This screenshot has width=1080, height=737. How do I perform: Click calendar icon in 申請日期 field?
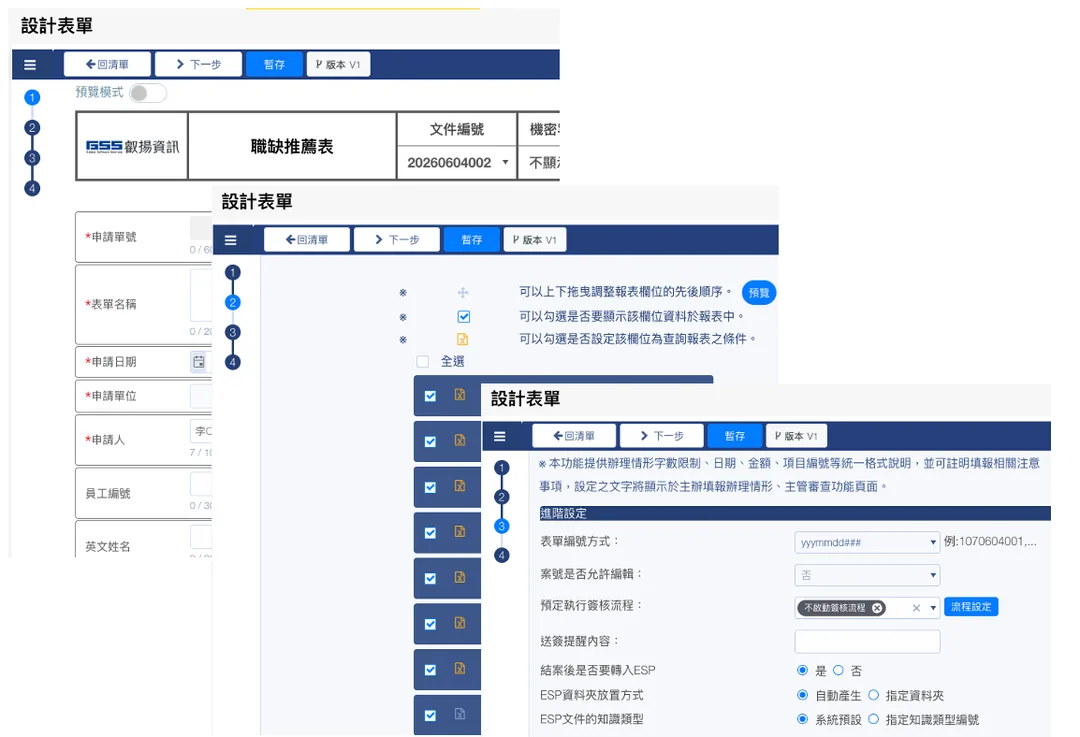click(199, 362)
